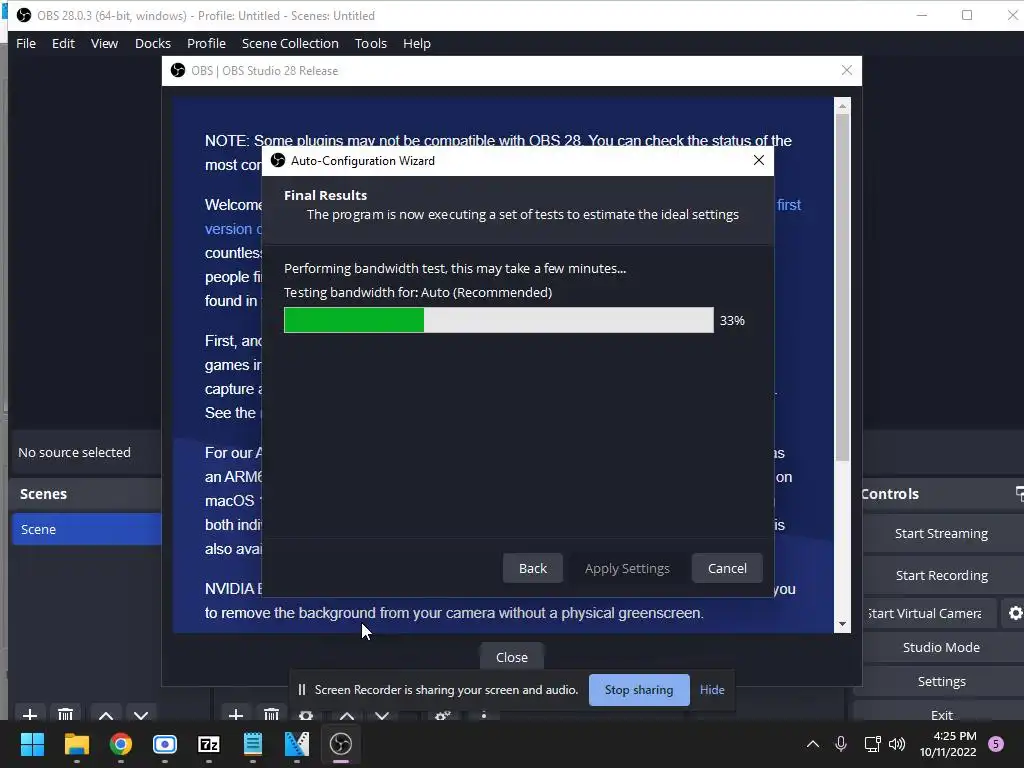Click 'No source selected' label
This screenshot has width=1024, height=768.
point(74,453)
